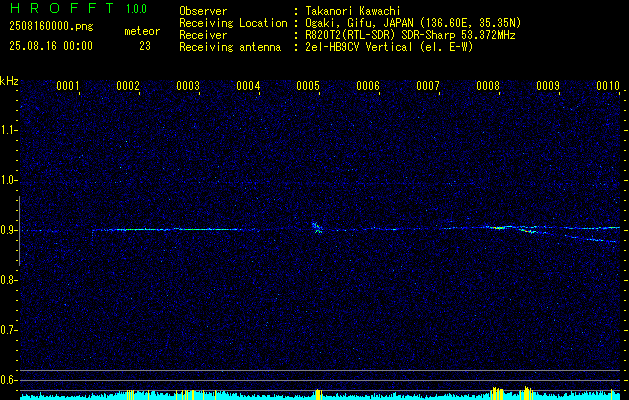Screen dimensions: 629x400
Task: Click time marker 0010
Action: tap(608, 85)
